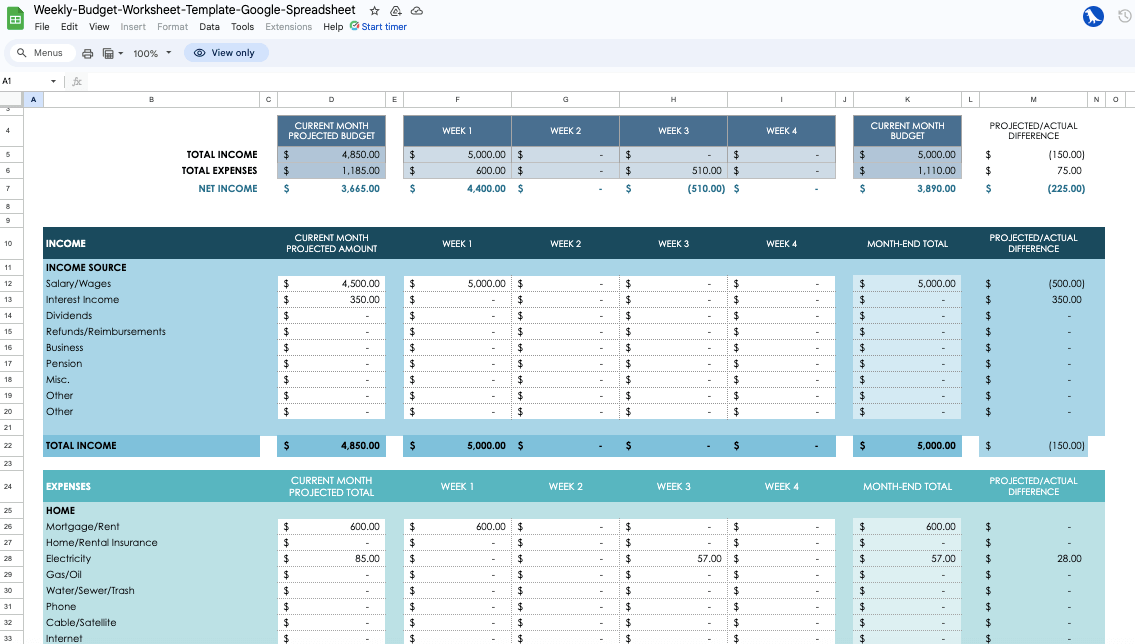The width and height of the screenshot is (1135, 644).
Task: Select Week 3 net income (510.00) cell
Action: click(x=673, y=188)
